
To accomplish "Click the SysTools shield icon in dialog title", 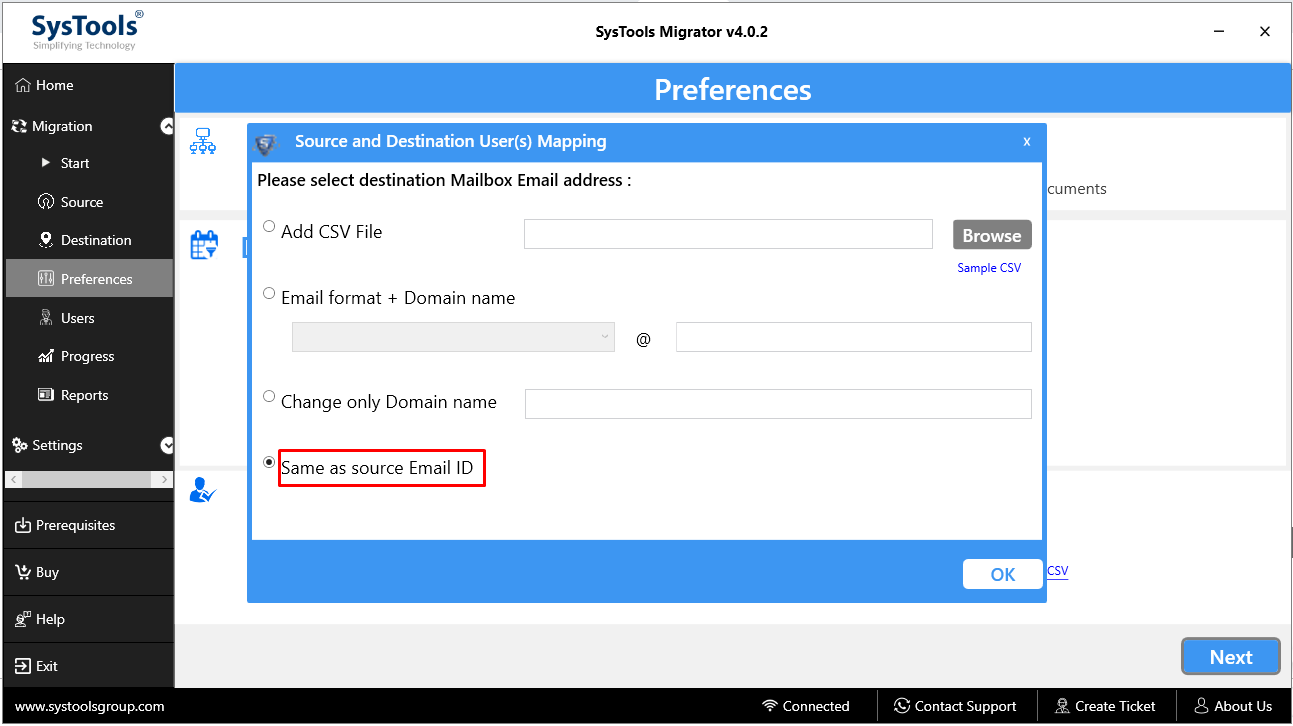I will 266,143.
